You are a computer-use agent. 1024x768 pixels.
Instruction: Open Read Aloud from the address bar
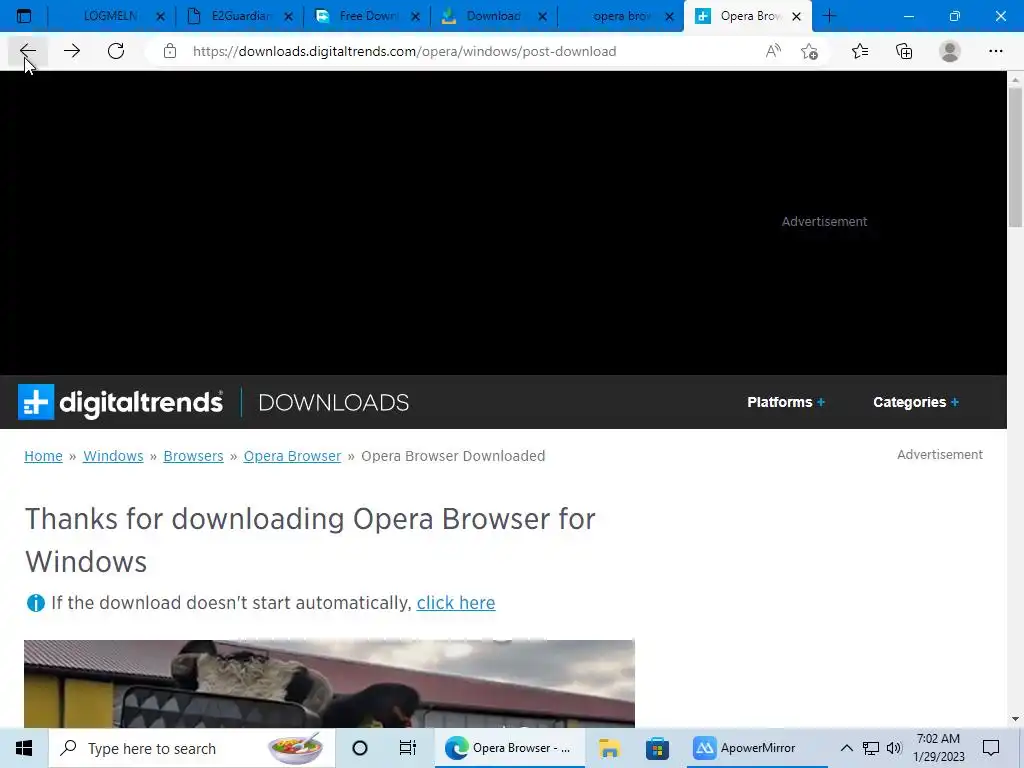(773, 51)
